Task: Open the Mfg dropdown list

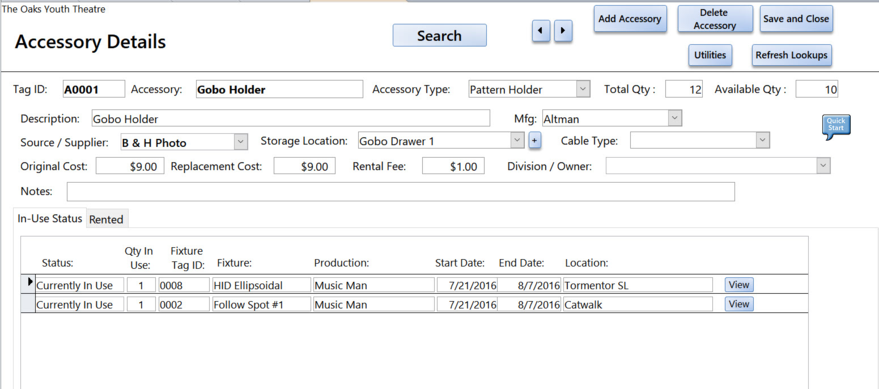Action: (675, 118)
